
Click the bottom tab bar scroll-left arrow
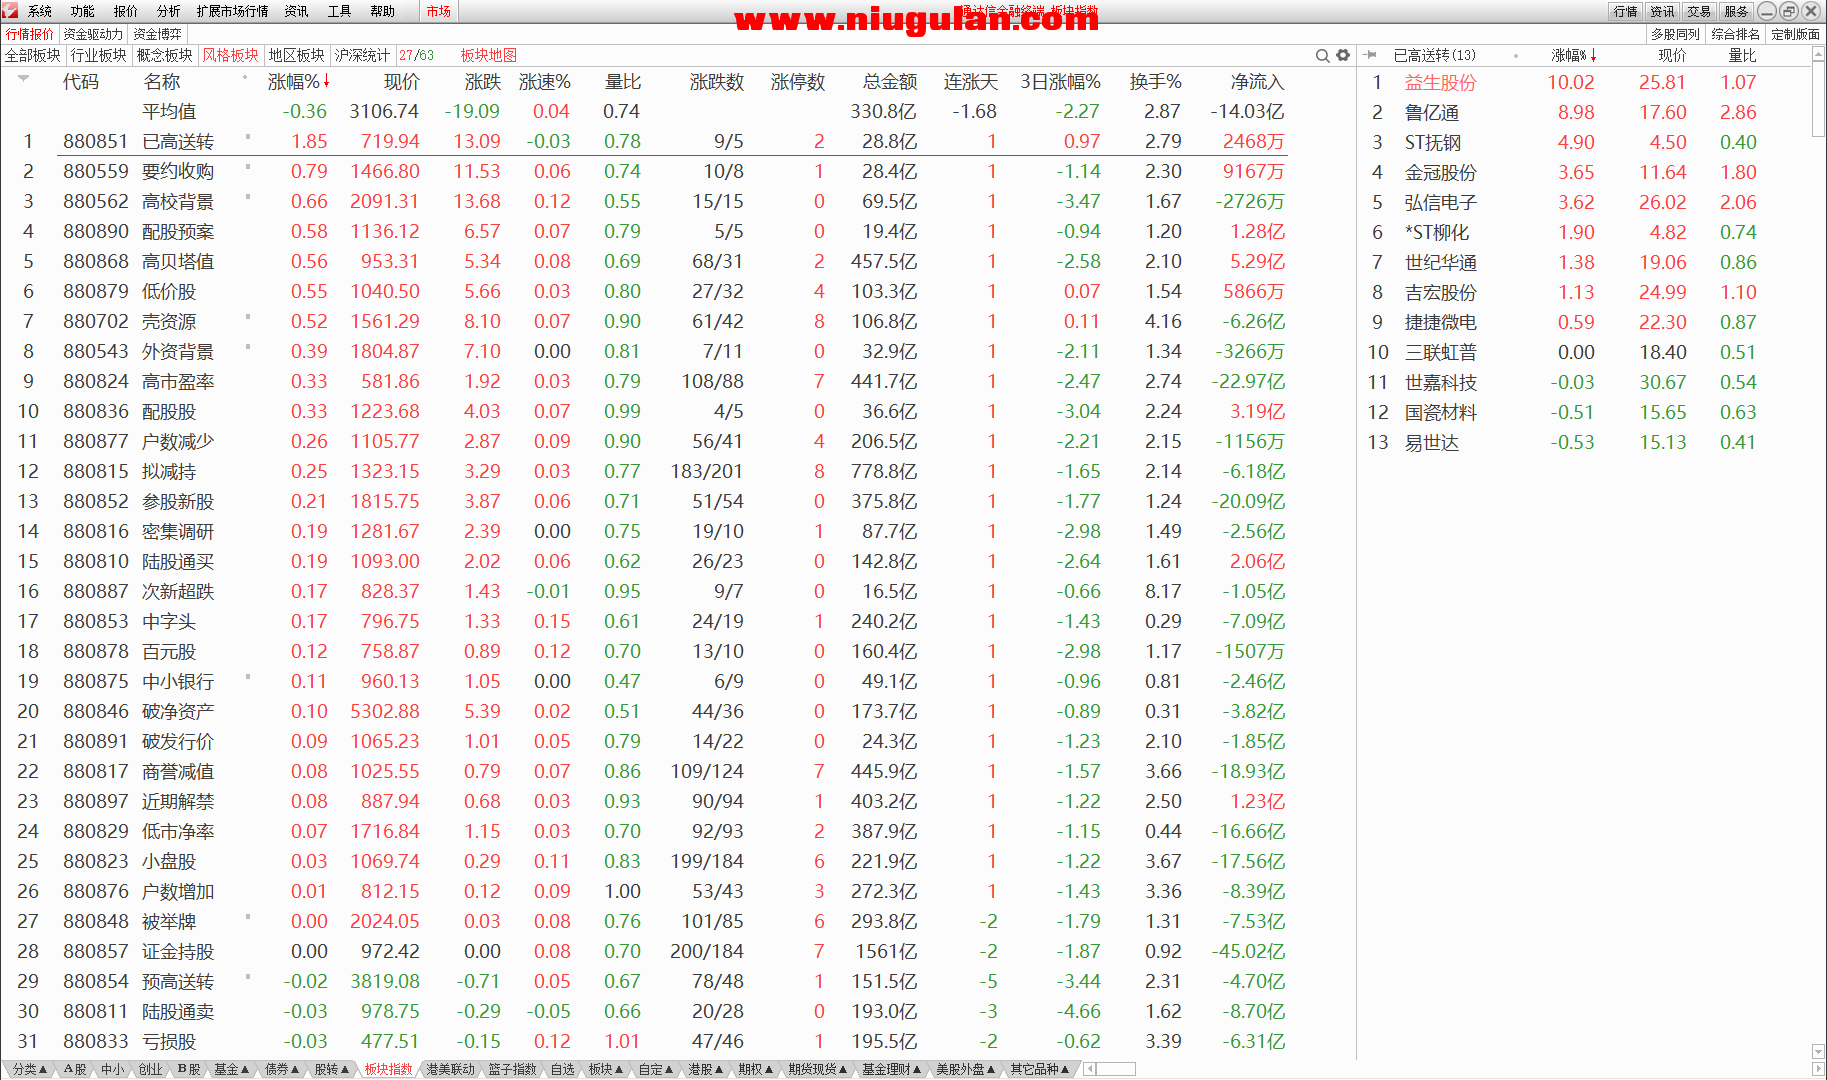(x=1089, y=1069)
